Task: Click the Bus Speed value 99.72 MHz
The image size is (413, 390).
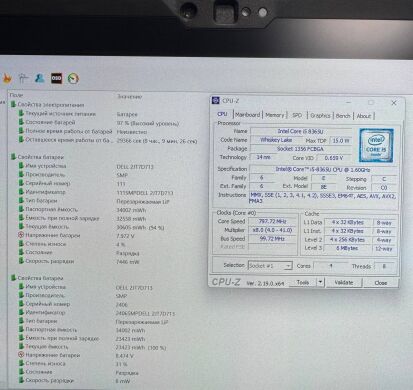Action: tap(272, 239)
